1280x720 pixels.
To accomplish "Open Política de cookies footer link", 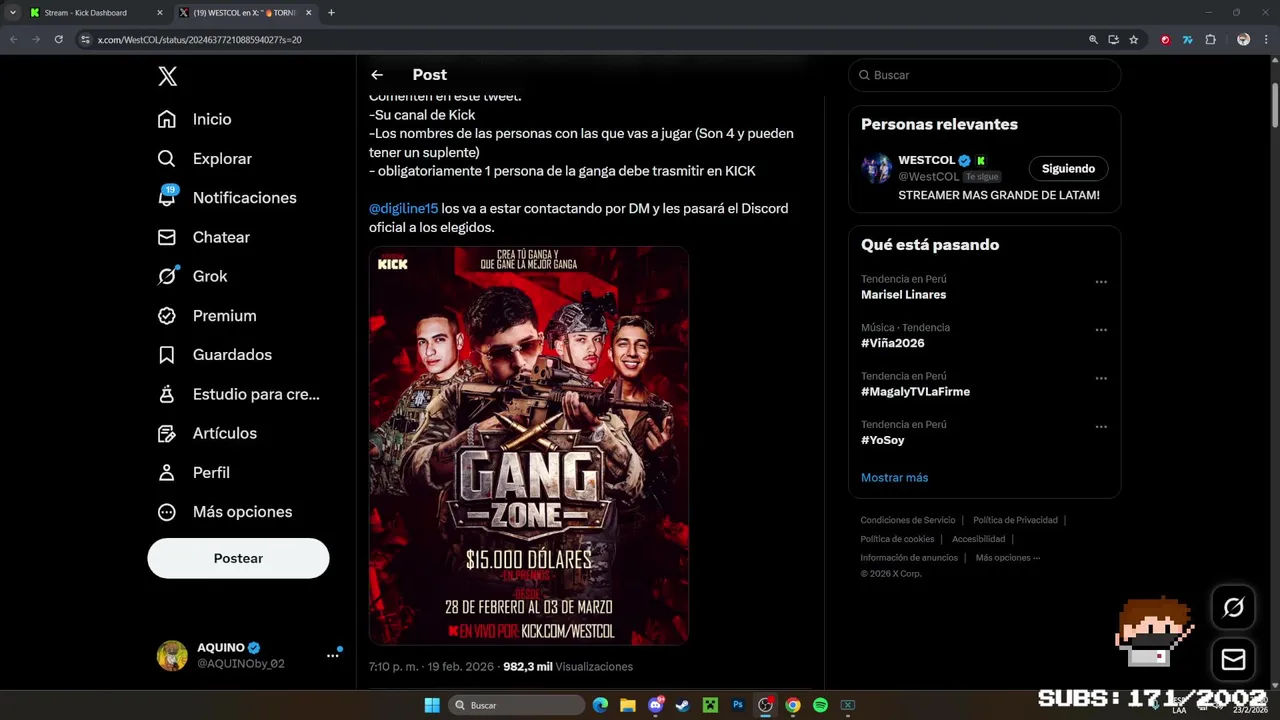I will click(897, 539).
